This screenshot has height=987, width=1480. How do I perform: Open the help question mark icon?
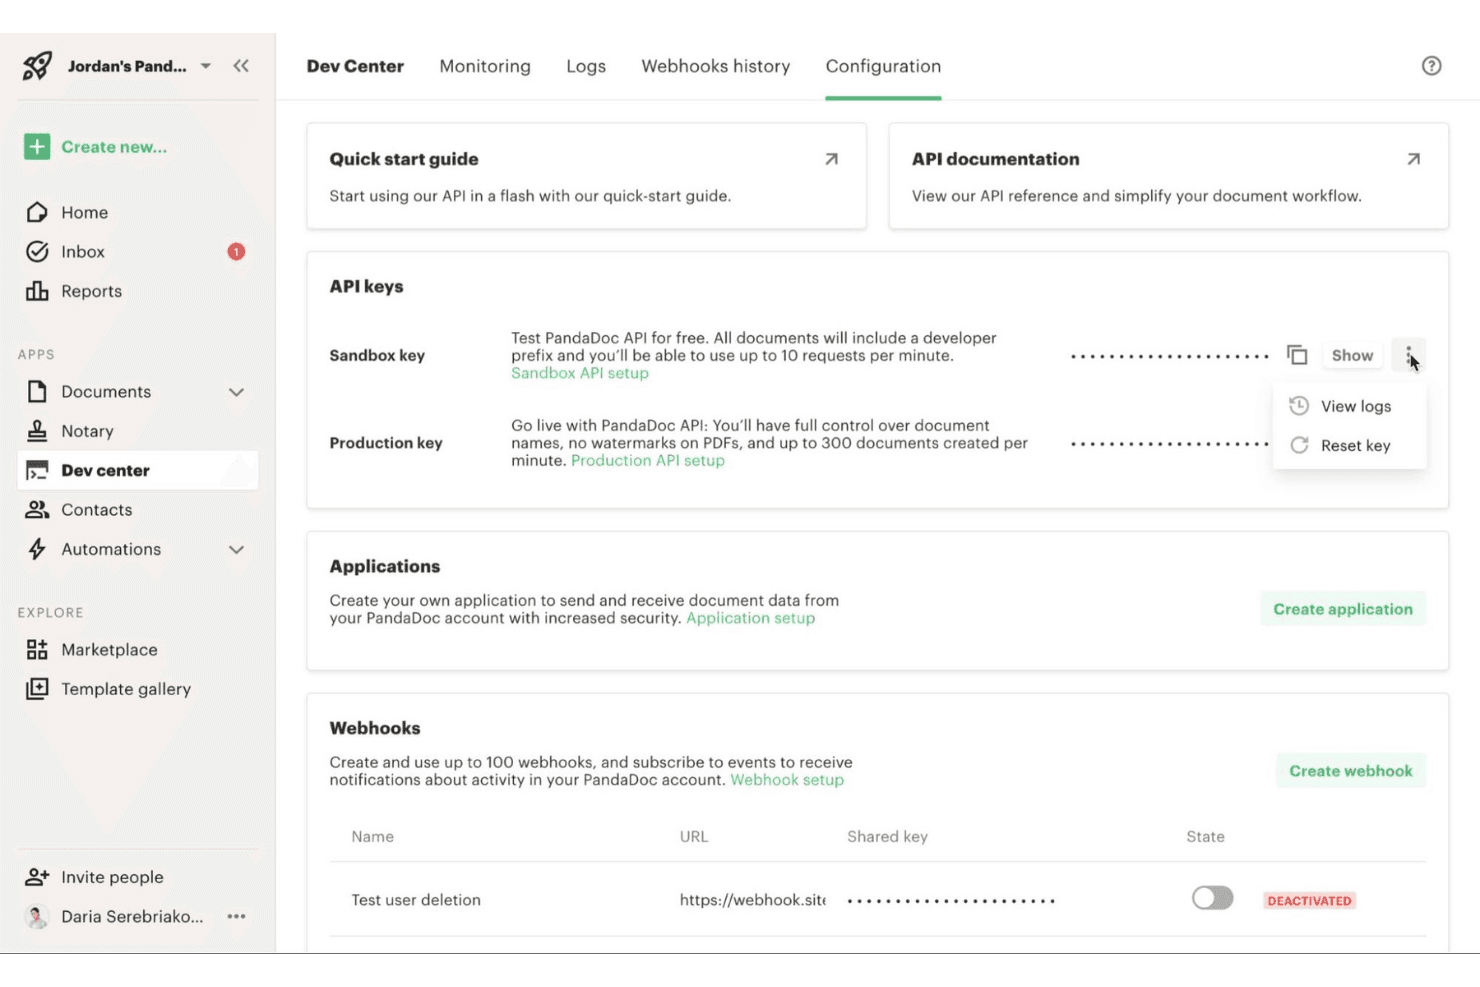click(x=1432, y=66)
